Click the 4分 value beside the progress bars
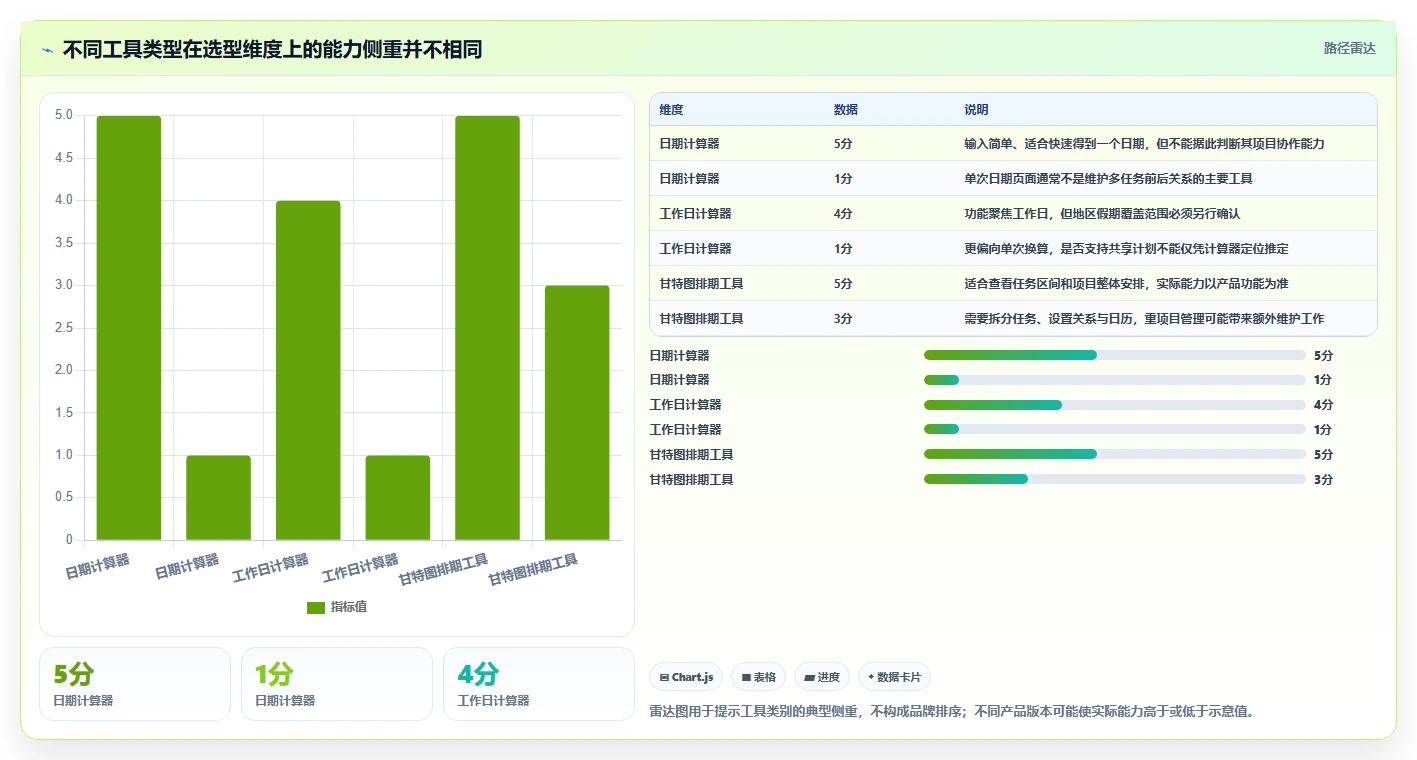 [1323, 405]
